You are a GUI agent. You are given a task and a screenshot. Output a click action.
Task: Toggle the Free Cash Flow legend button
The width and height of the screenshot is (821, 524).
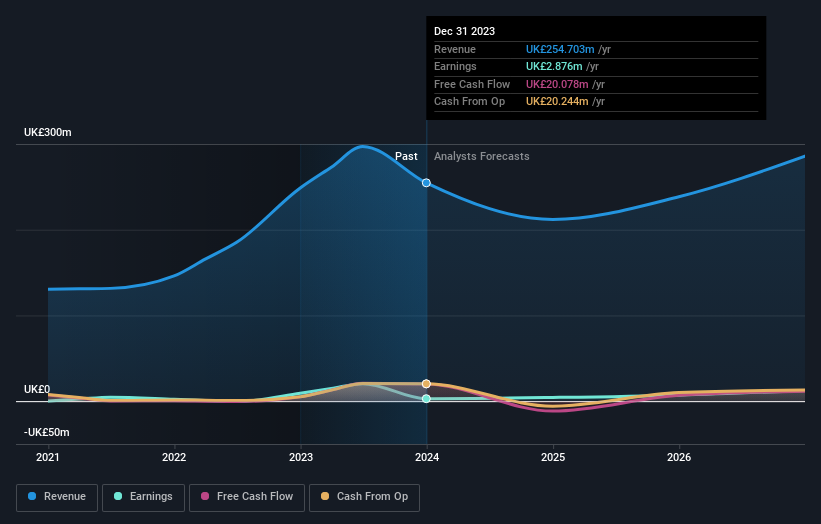point(247,497)
